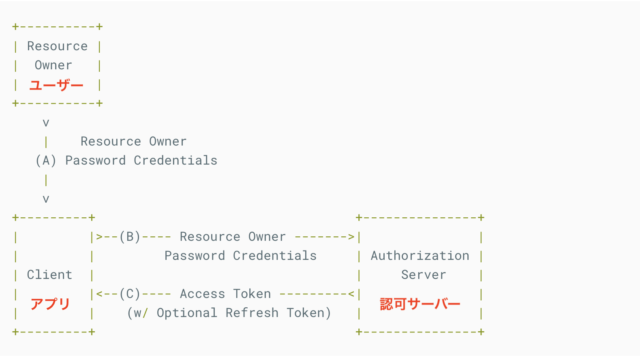Viewport: 640px width, 360px height.
Task: Select the red 認可サーバー label
Action: click(420, 304)
